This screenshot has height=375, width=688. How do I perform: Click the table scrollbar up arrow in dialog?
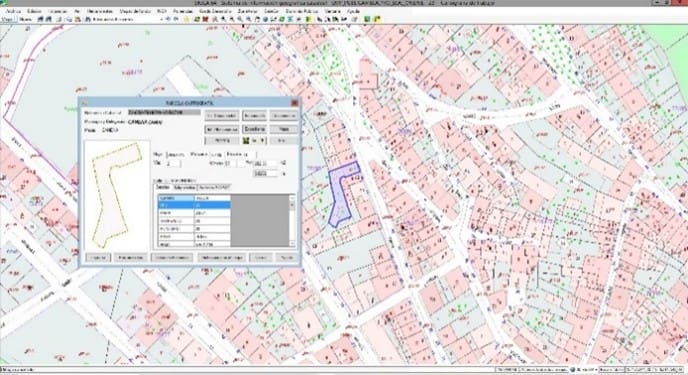coord(292,198)
